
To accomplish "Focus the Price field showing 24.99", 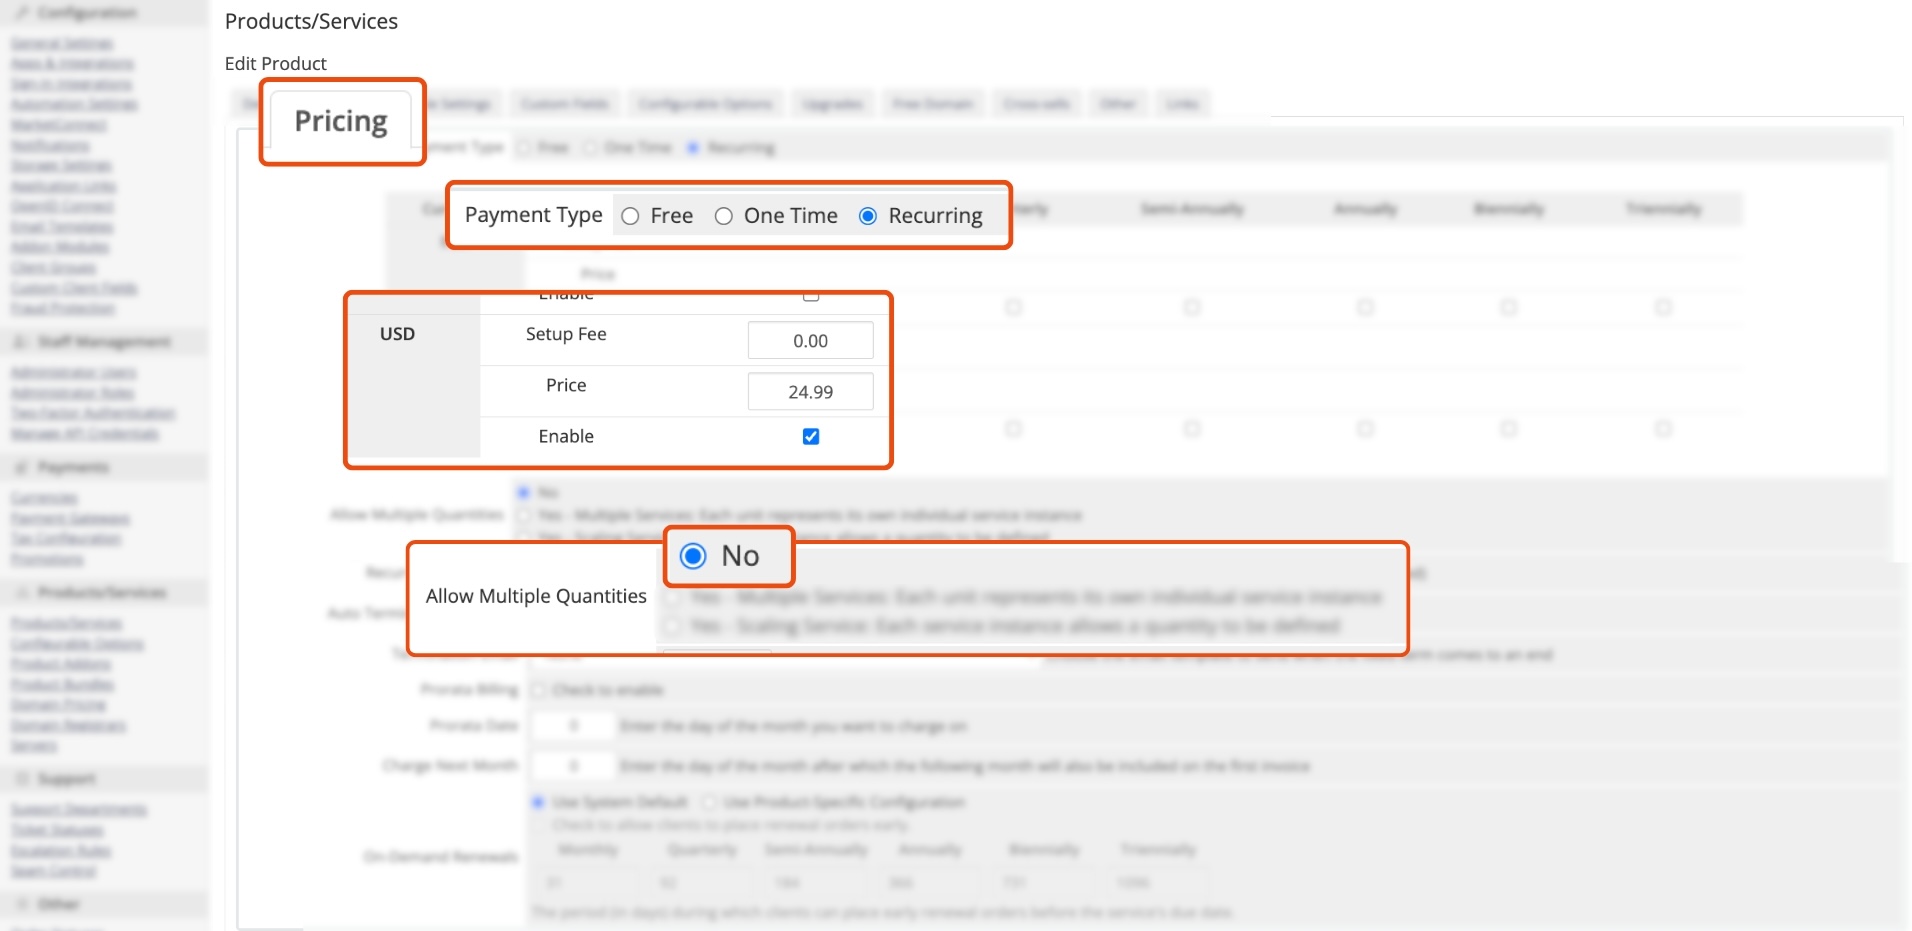I will click(x=810, y=392).
